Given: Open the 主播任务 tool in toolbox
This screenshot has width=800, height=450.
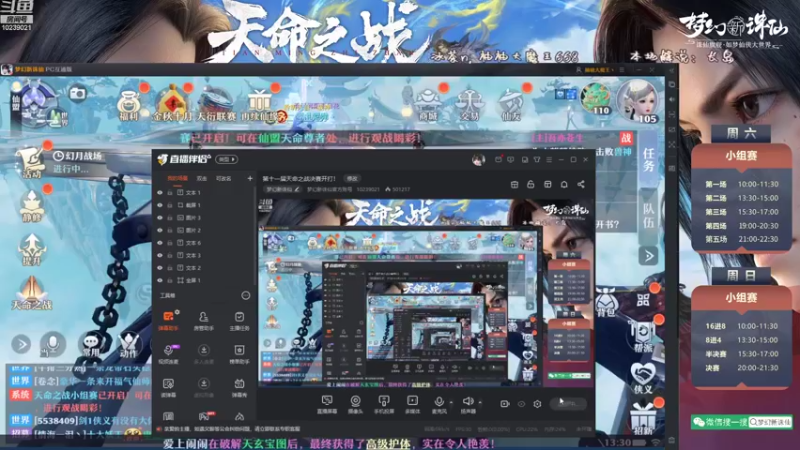Looking at the screenshot, I should coord(239,321).
